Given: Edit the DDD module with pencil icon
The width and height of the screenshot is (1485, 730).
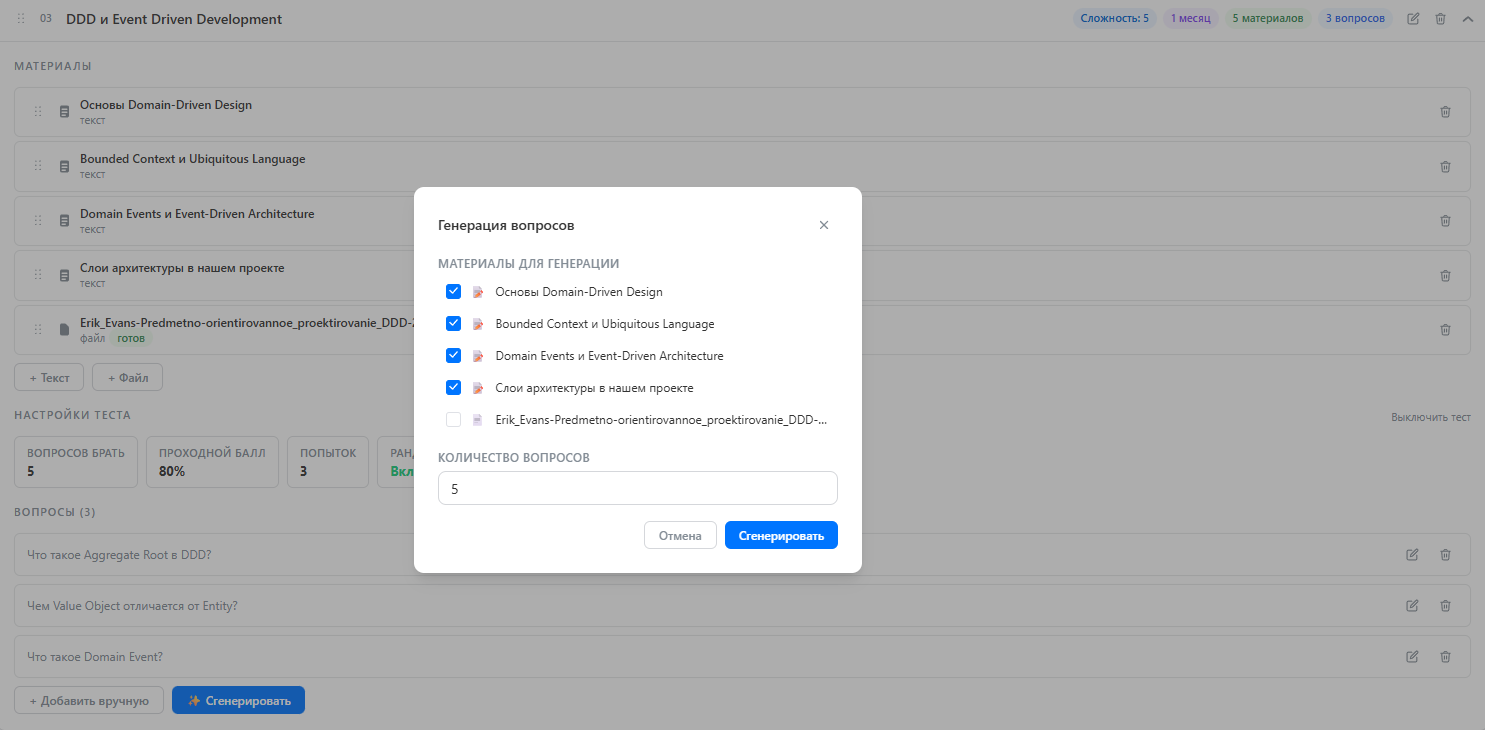Looking at the screenshot, I should pos(1413,19).
